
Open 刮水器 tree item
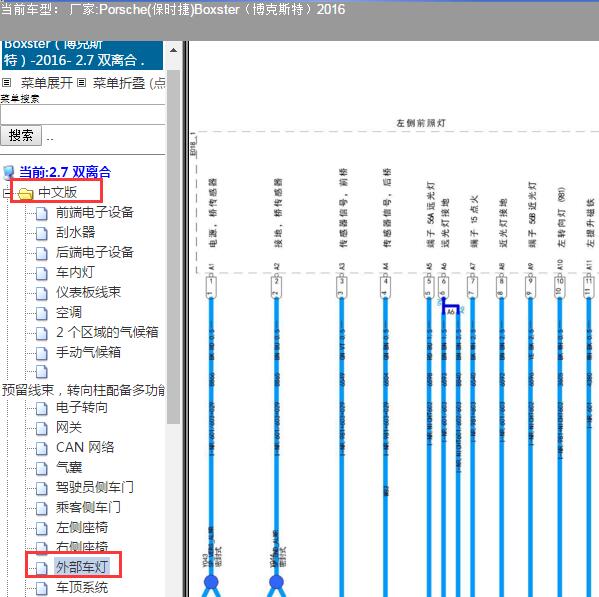pyautogui.click(x=75, y=232)
